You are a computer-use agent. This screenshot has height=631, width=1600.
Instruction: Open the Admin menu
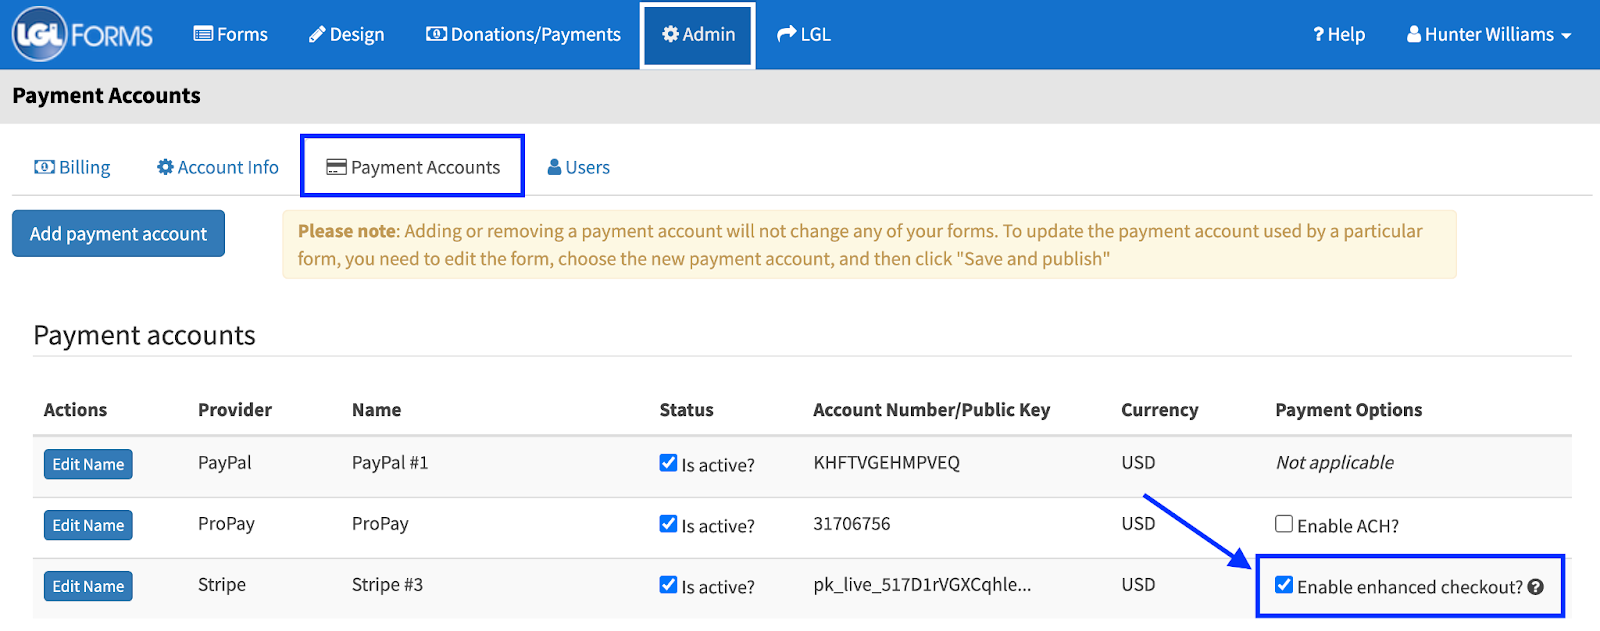tap(698, 35)
